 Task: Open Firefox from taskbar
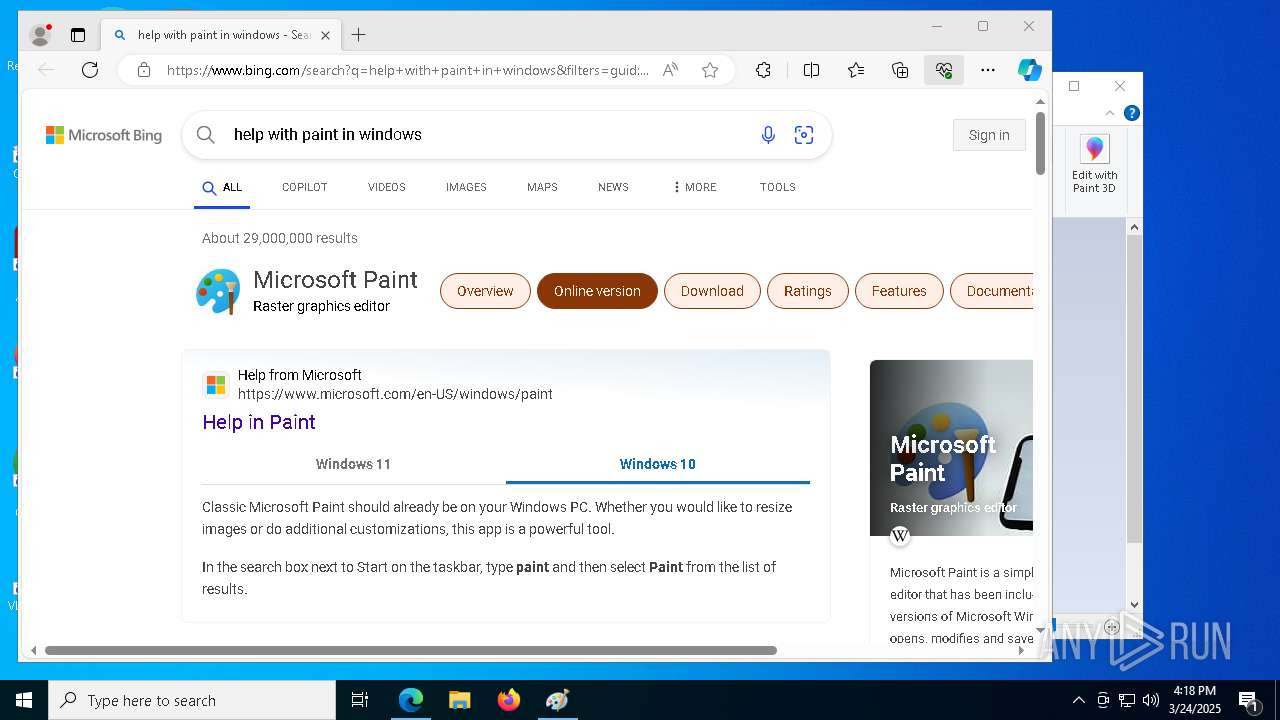coord(509,700)
